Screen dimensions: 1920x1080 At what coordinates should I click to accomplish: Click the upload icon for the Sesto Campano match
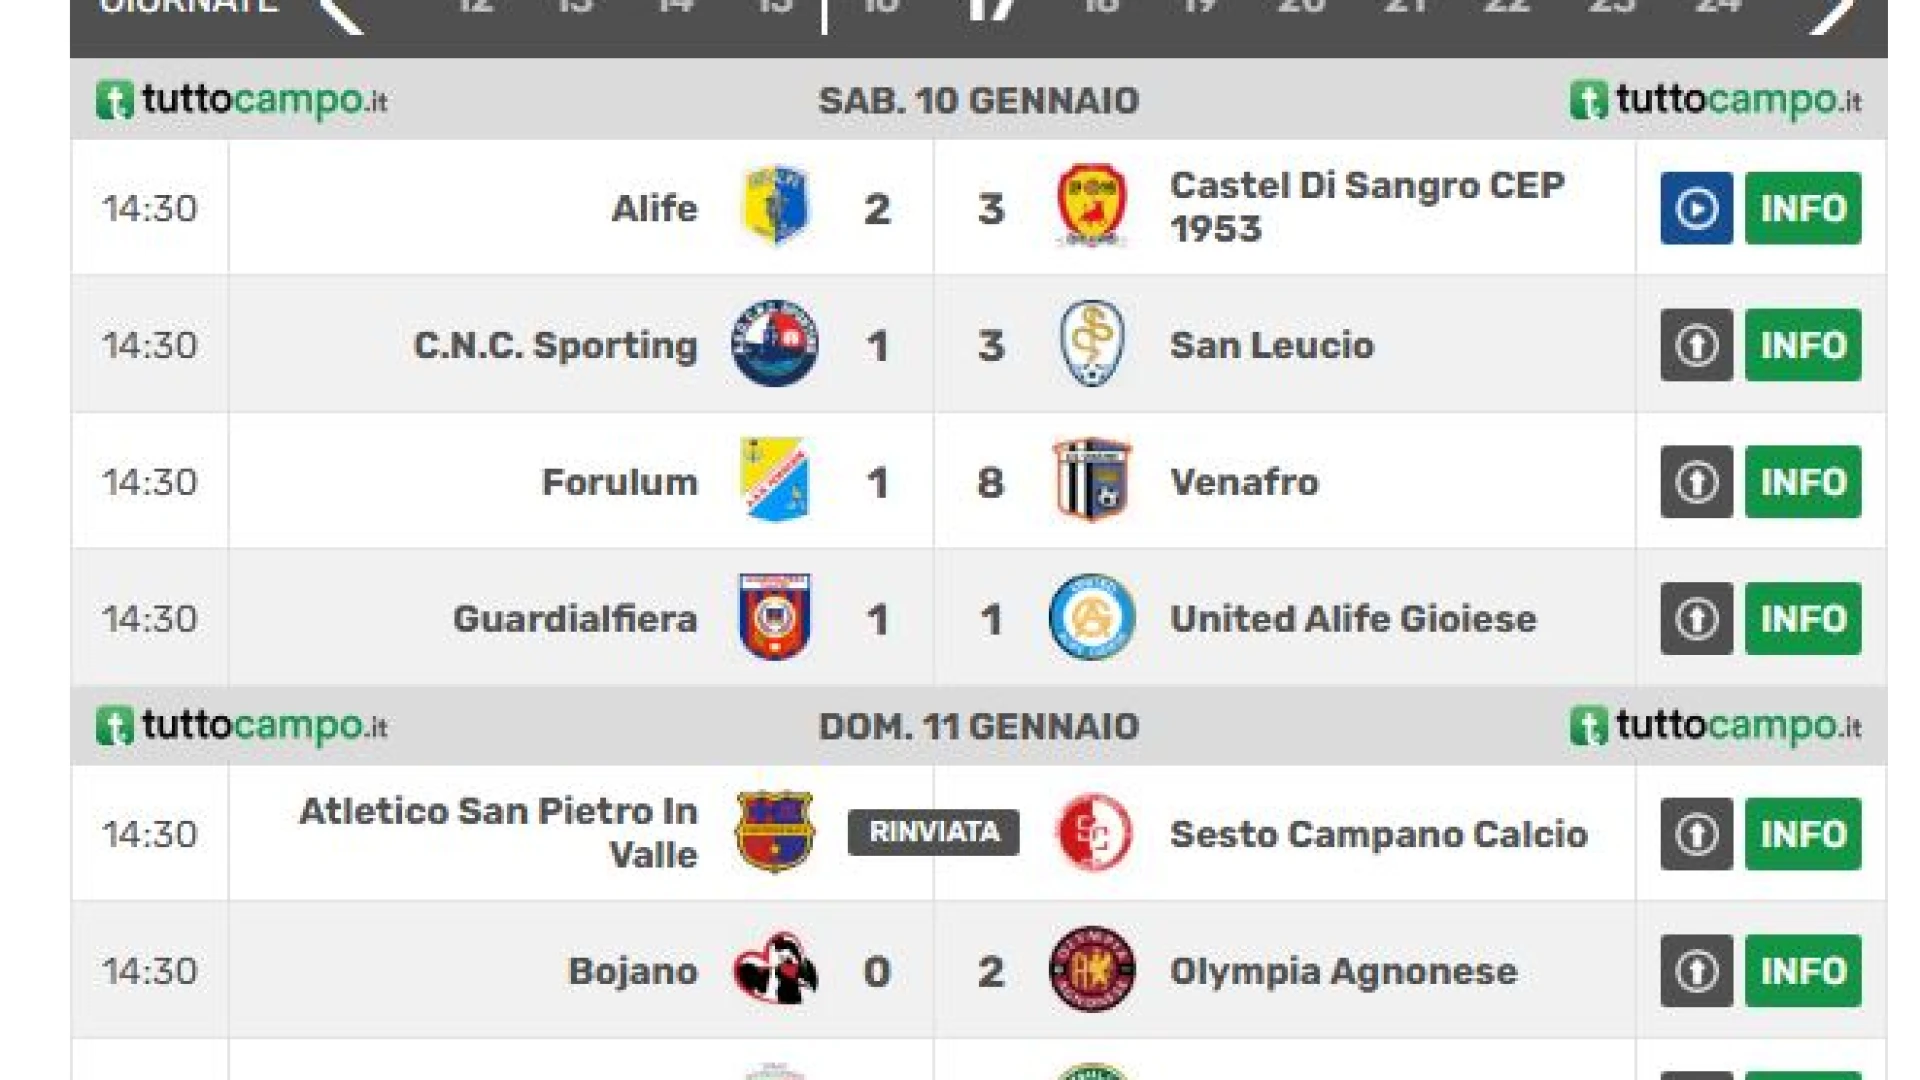click(1696, 834)
